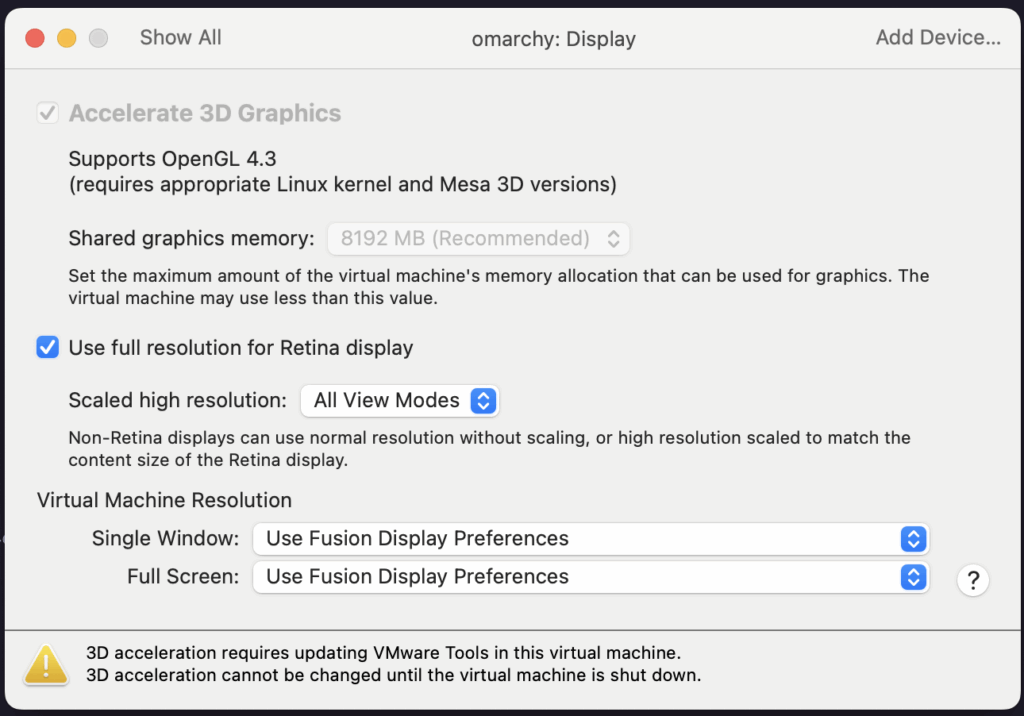Viewport: 1024px width, 716px height.
Task: Click Add Device… button
Action: 938,38
